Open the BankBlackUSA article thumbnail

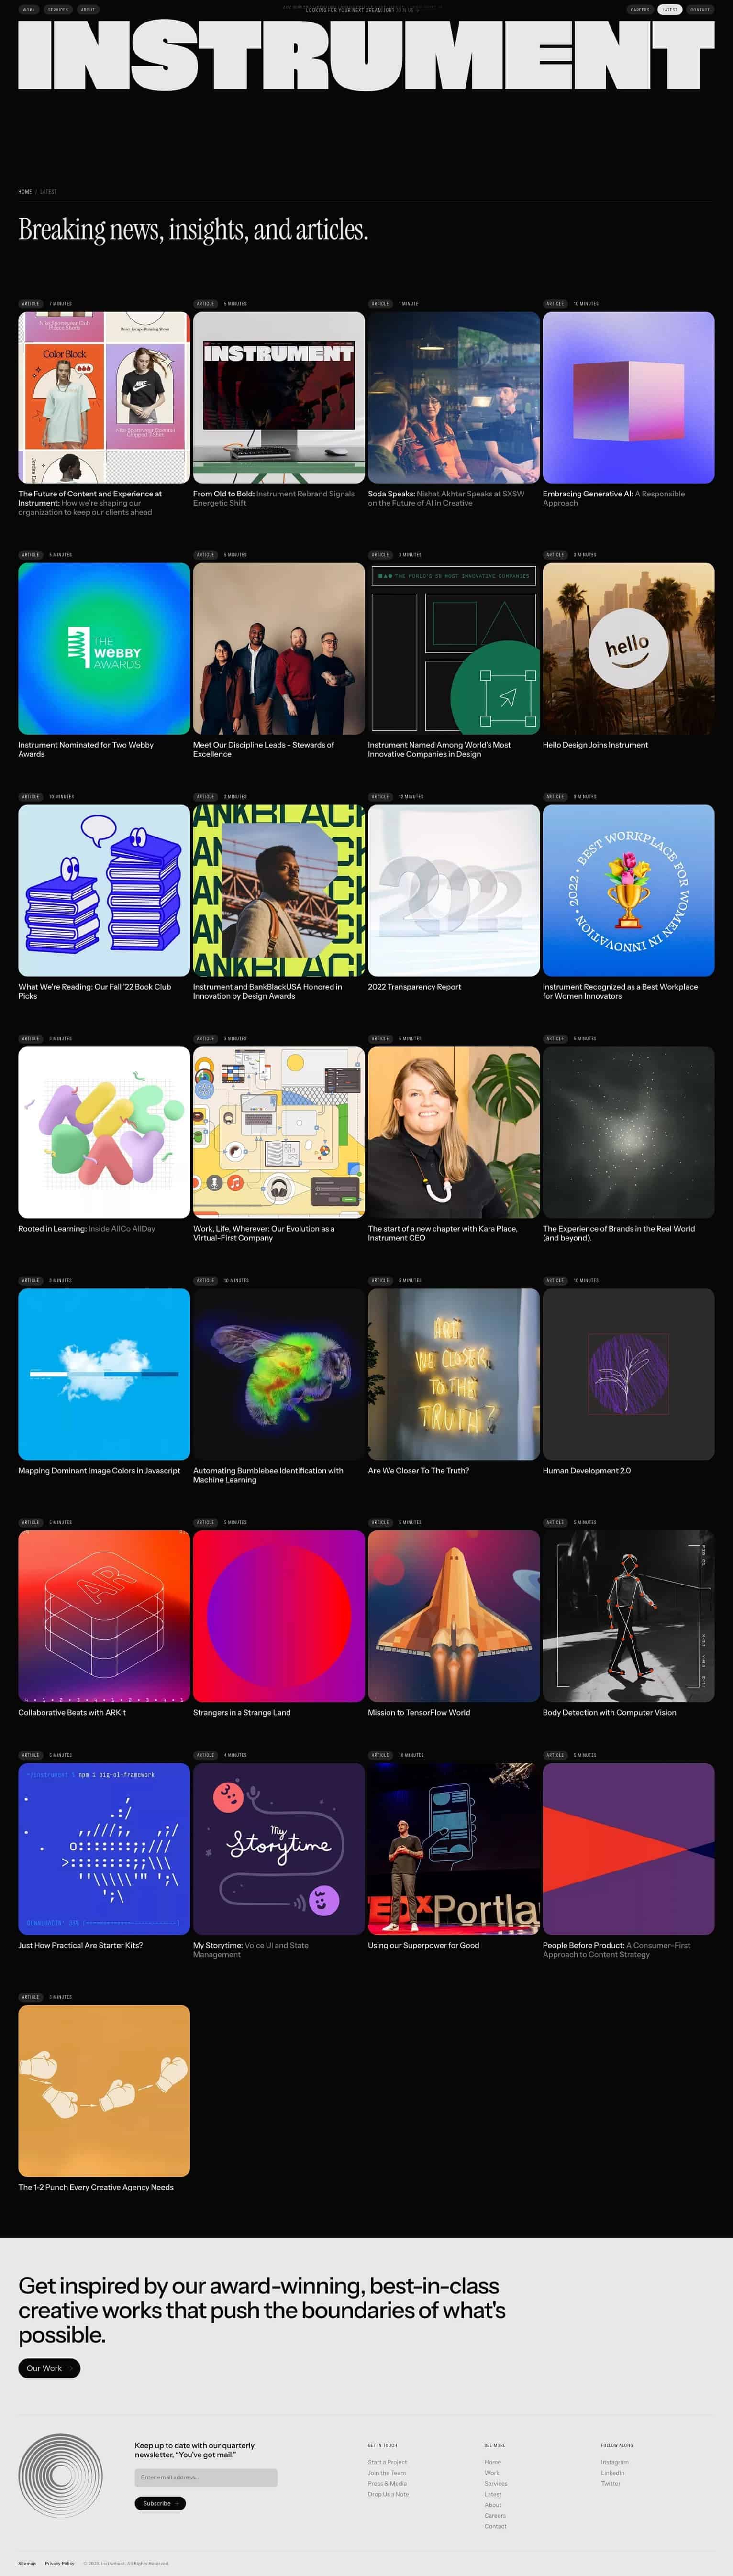[x=279, y=890]
